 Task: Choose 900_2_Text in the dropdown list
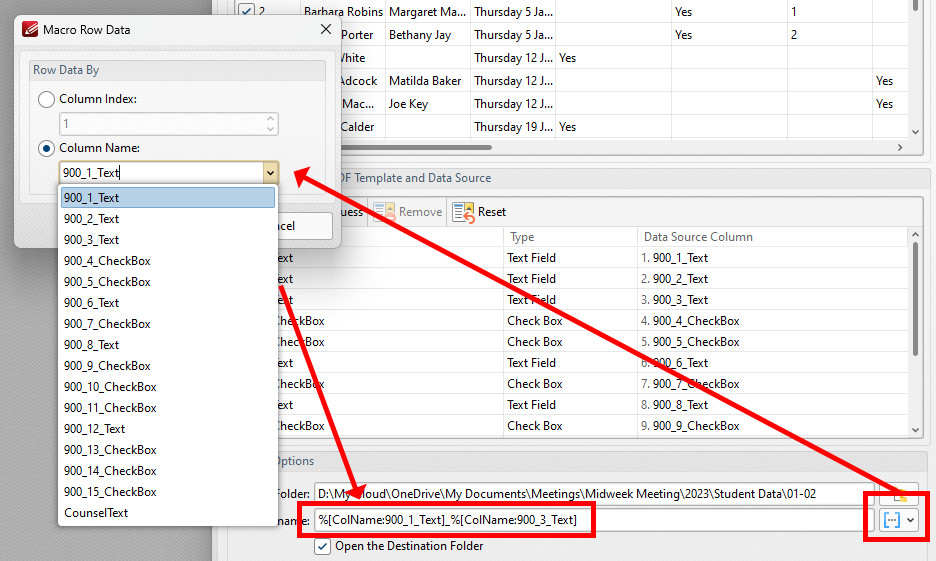coord(168,219)
